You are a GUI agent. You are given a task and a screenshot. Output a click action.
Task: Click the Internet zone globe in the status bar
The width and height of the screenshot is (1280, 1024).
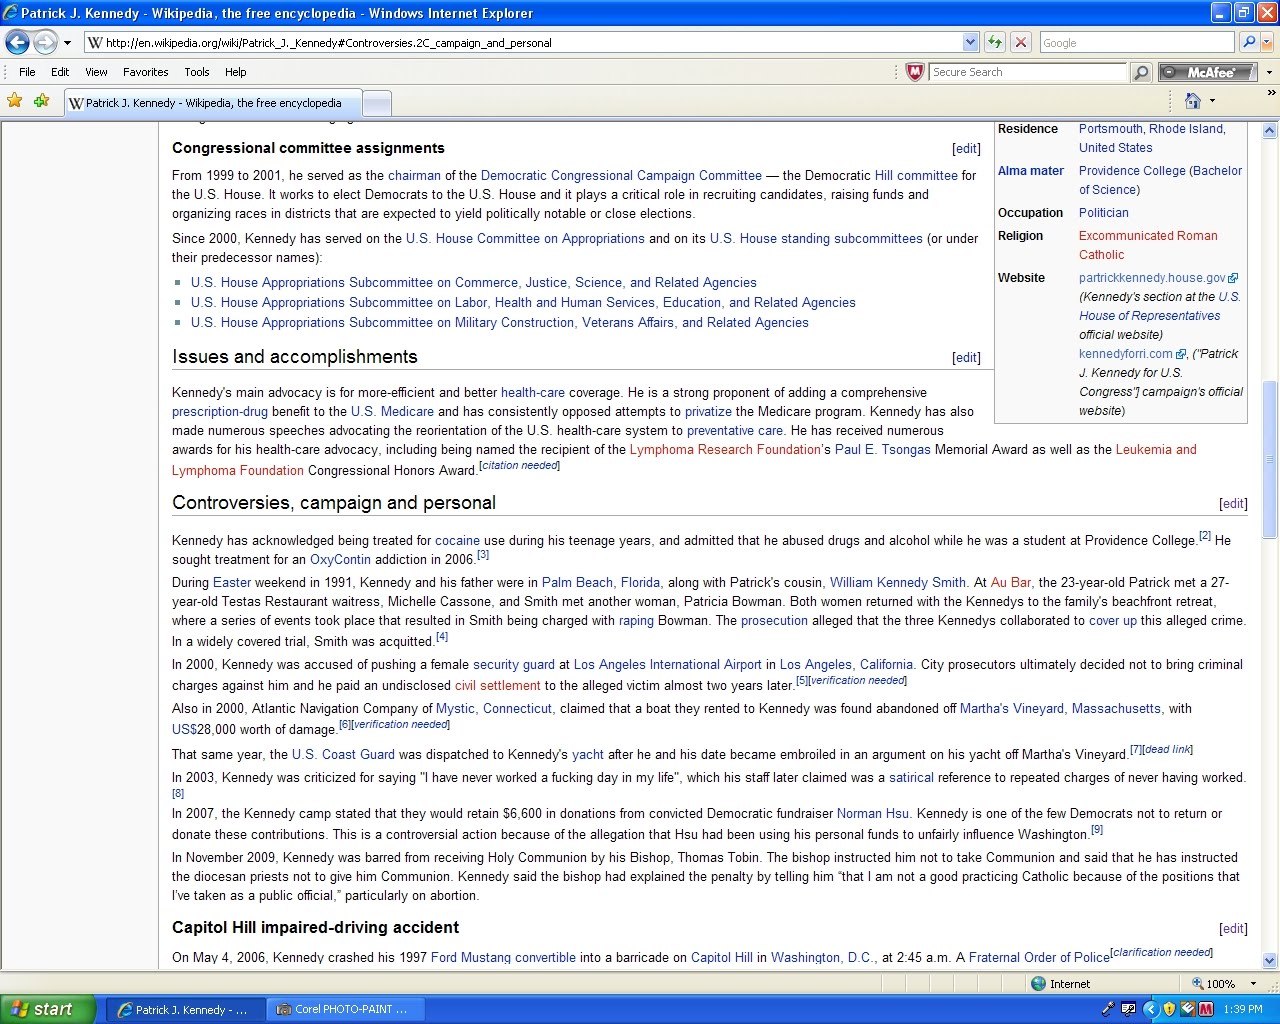(x=1039, y=984)
